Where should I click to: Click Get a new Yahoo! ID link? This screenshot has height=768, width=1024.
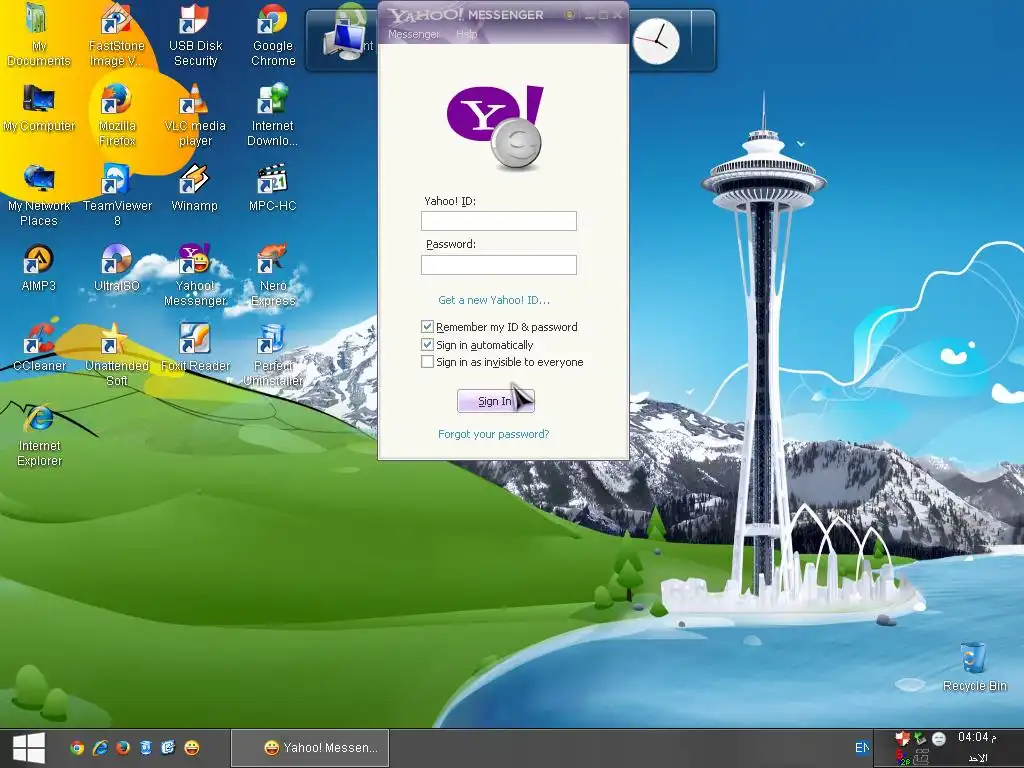494,300
